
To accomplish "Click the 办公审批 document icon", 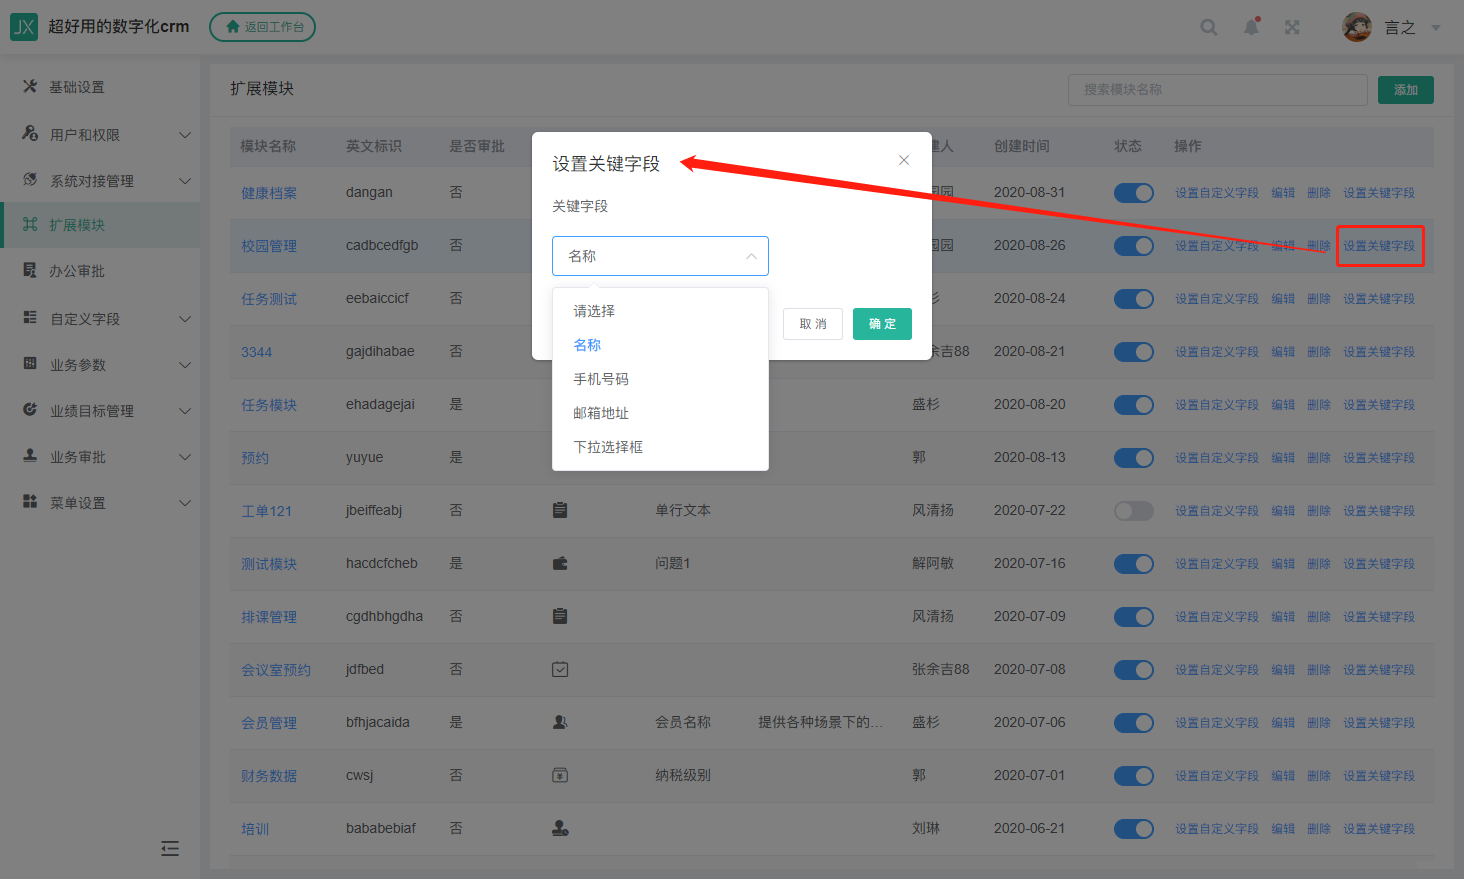I will pos(30,270).
